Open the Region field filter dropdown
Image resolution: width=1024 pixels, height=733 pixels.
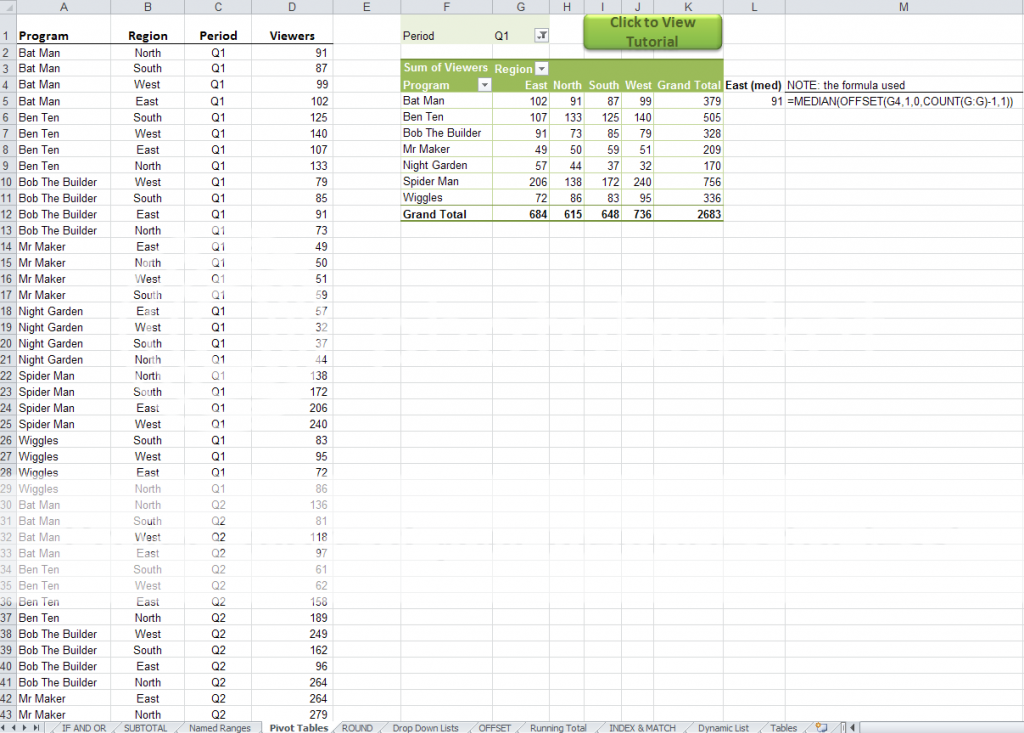pyautogui.click(x=541, y=68)
